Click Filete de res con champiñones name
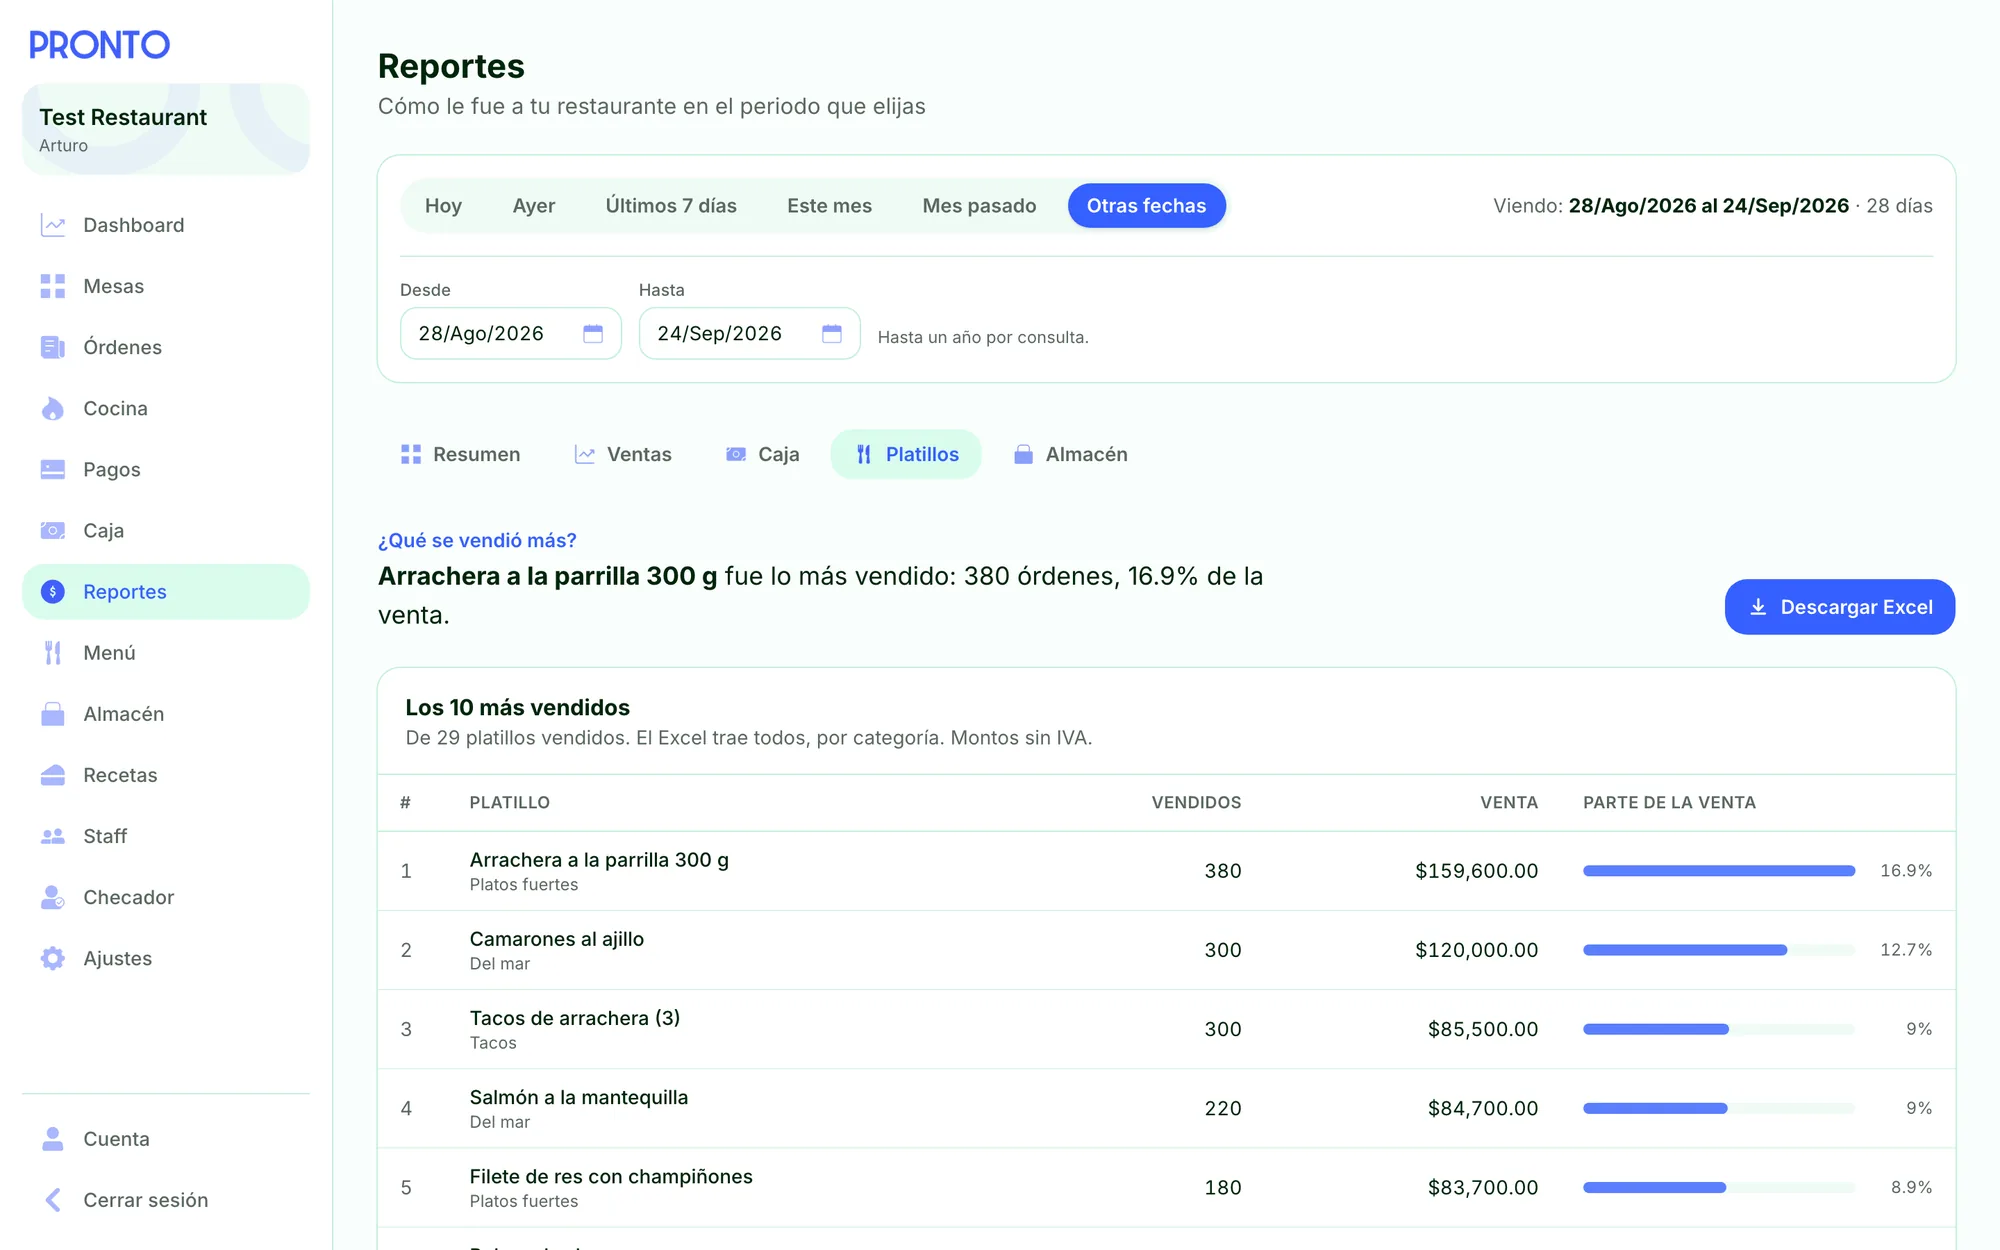Image resolution: width=2000 pixels, height=1250 pixels. pos(611,1176)
